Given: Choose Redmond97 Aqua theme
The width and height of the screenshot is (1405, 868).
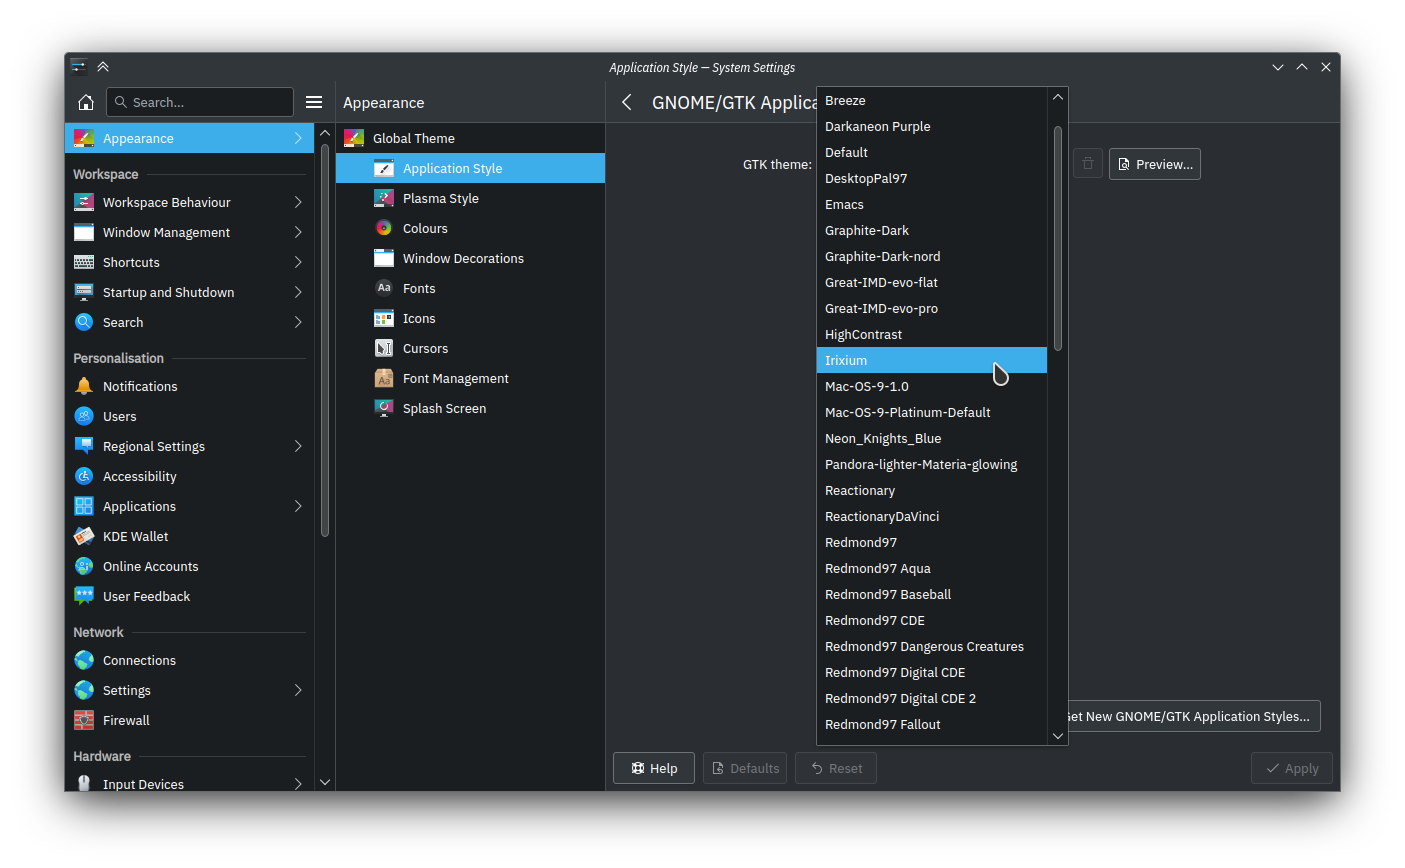Looking at the screenshot, I should pos(932,568).
